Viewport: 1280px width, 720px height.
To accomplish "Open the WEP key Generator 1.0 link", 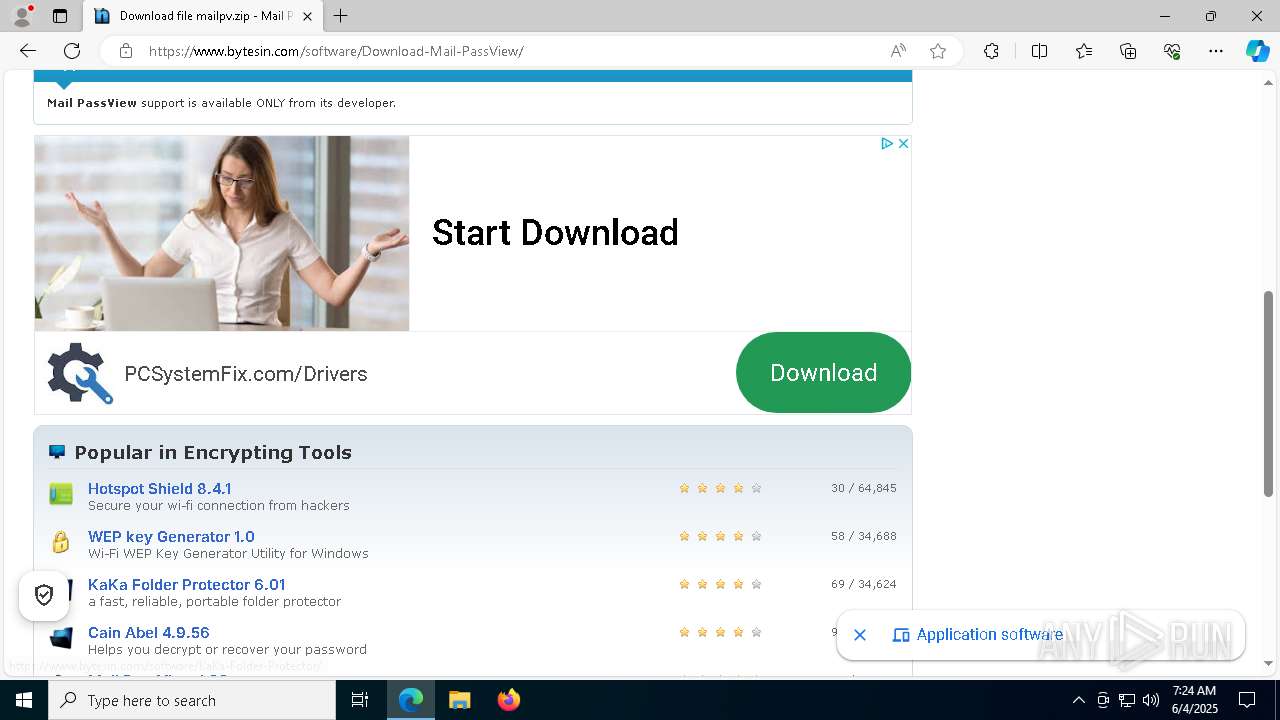I will (x=171, y=537).
